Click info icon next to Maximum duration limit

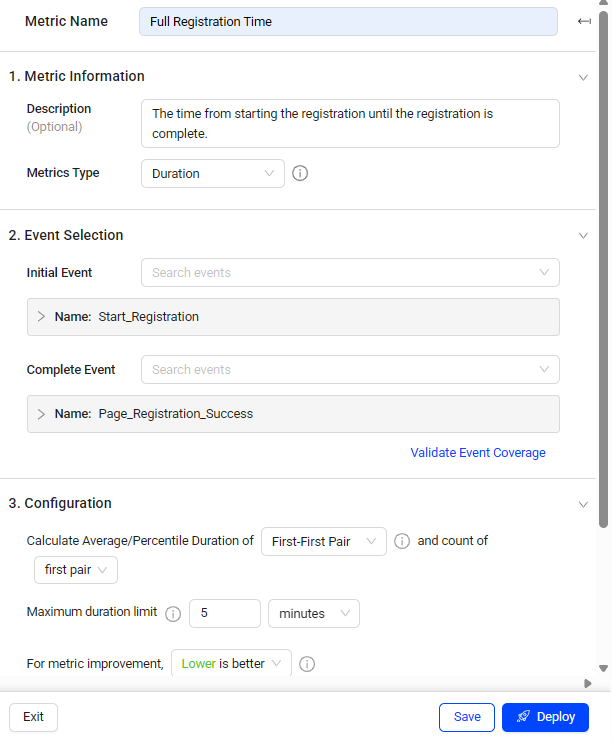(173, 614)
